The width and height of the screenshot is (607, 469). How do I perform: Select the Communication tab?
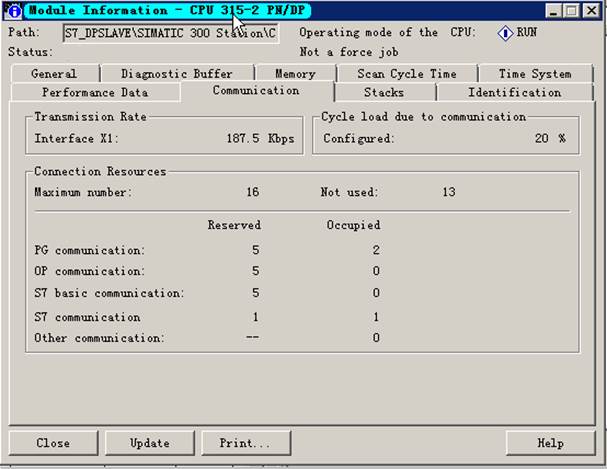pyautogui.click(x=256, y=91)
